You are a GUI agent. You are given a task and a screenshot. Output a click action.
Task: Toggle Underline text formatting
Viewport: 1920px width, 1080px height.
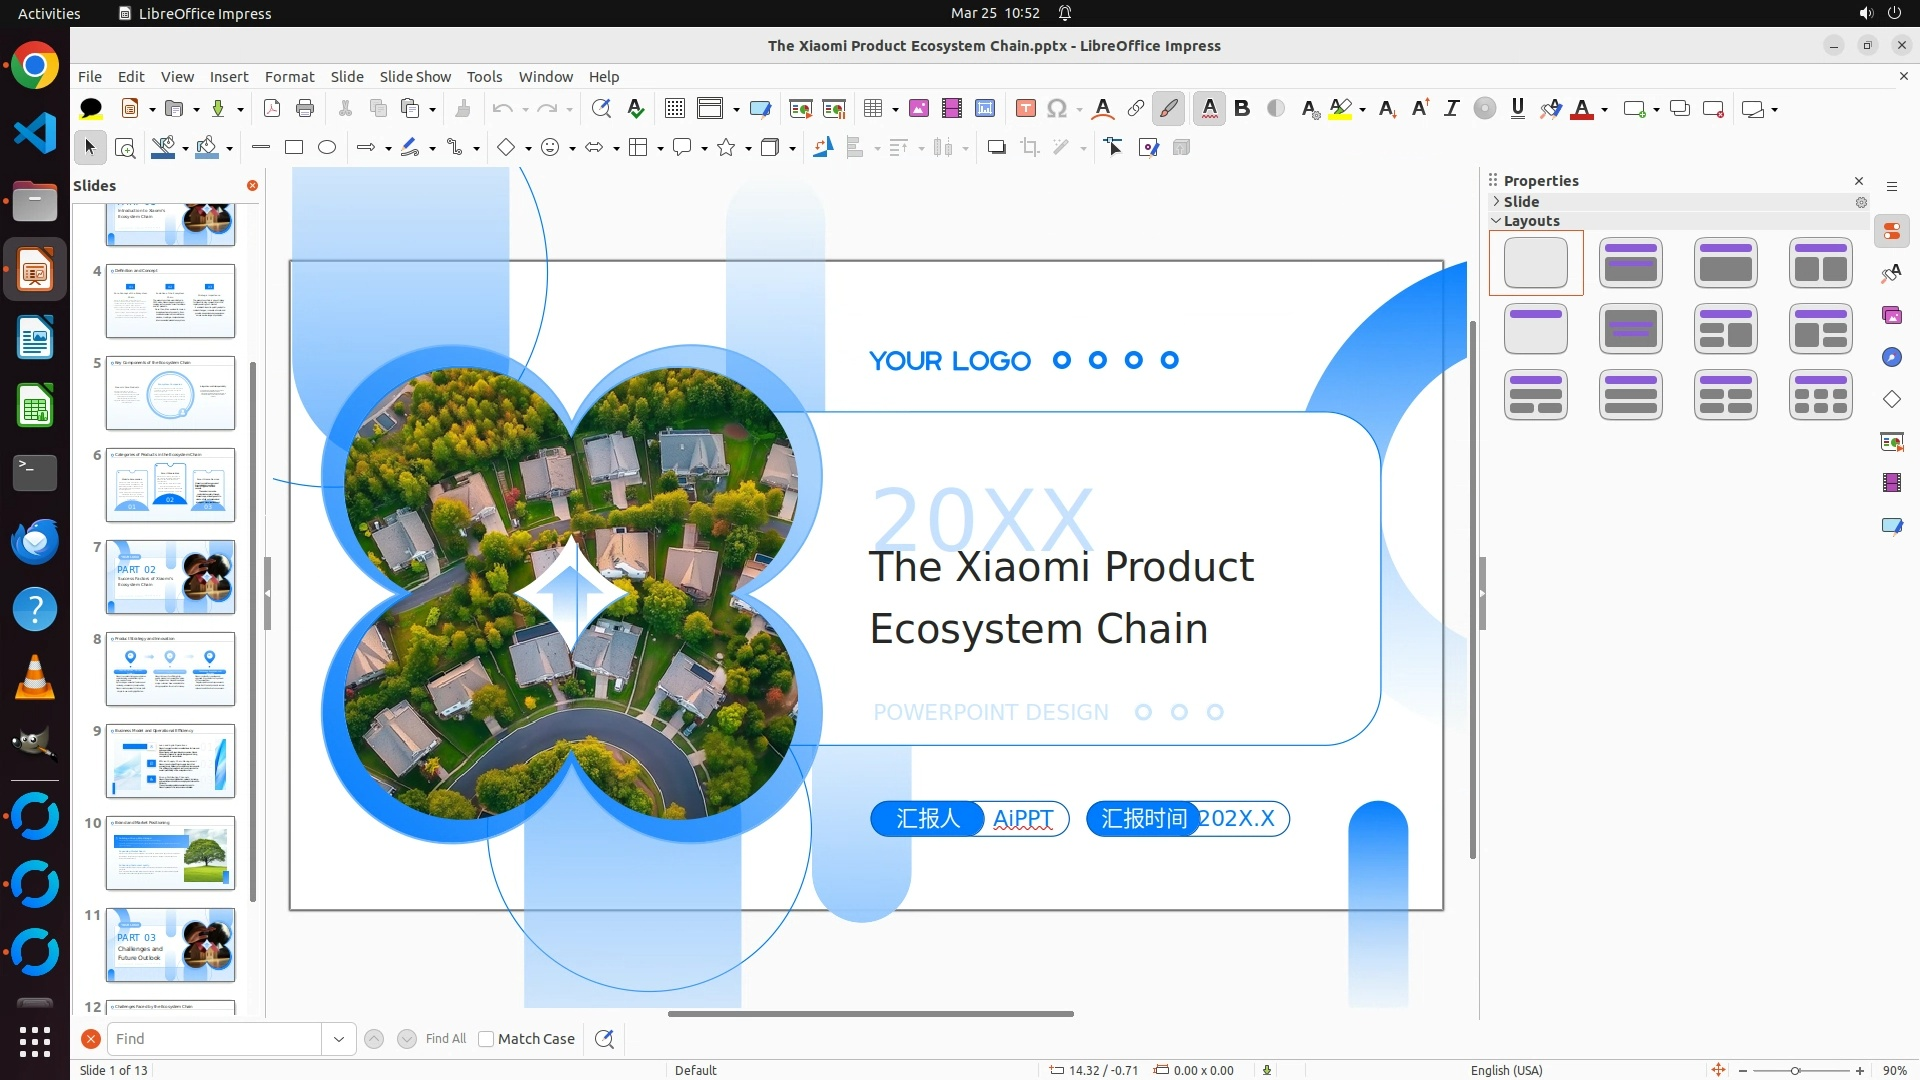click(1517, 109)
